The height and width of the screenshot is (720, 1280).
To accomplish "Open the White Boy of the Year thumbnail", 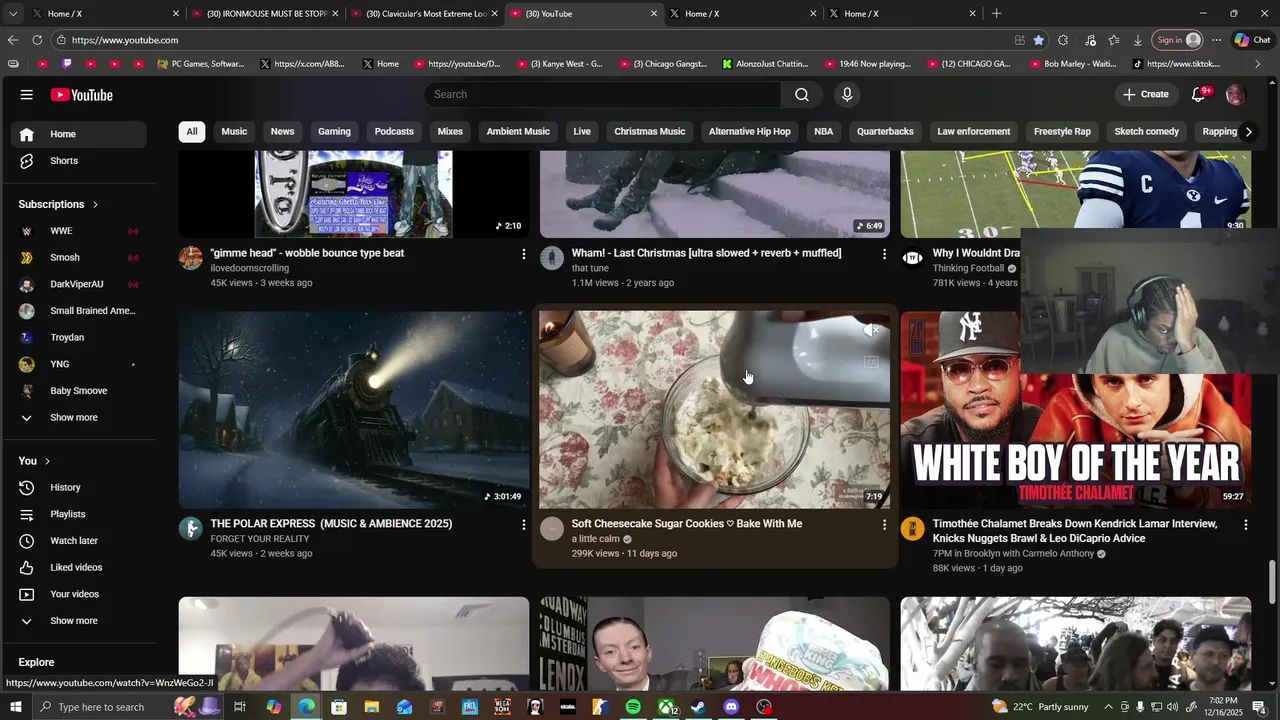I will pos(1076,410).
